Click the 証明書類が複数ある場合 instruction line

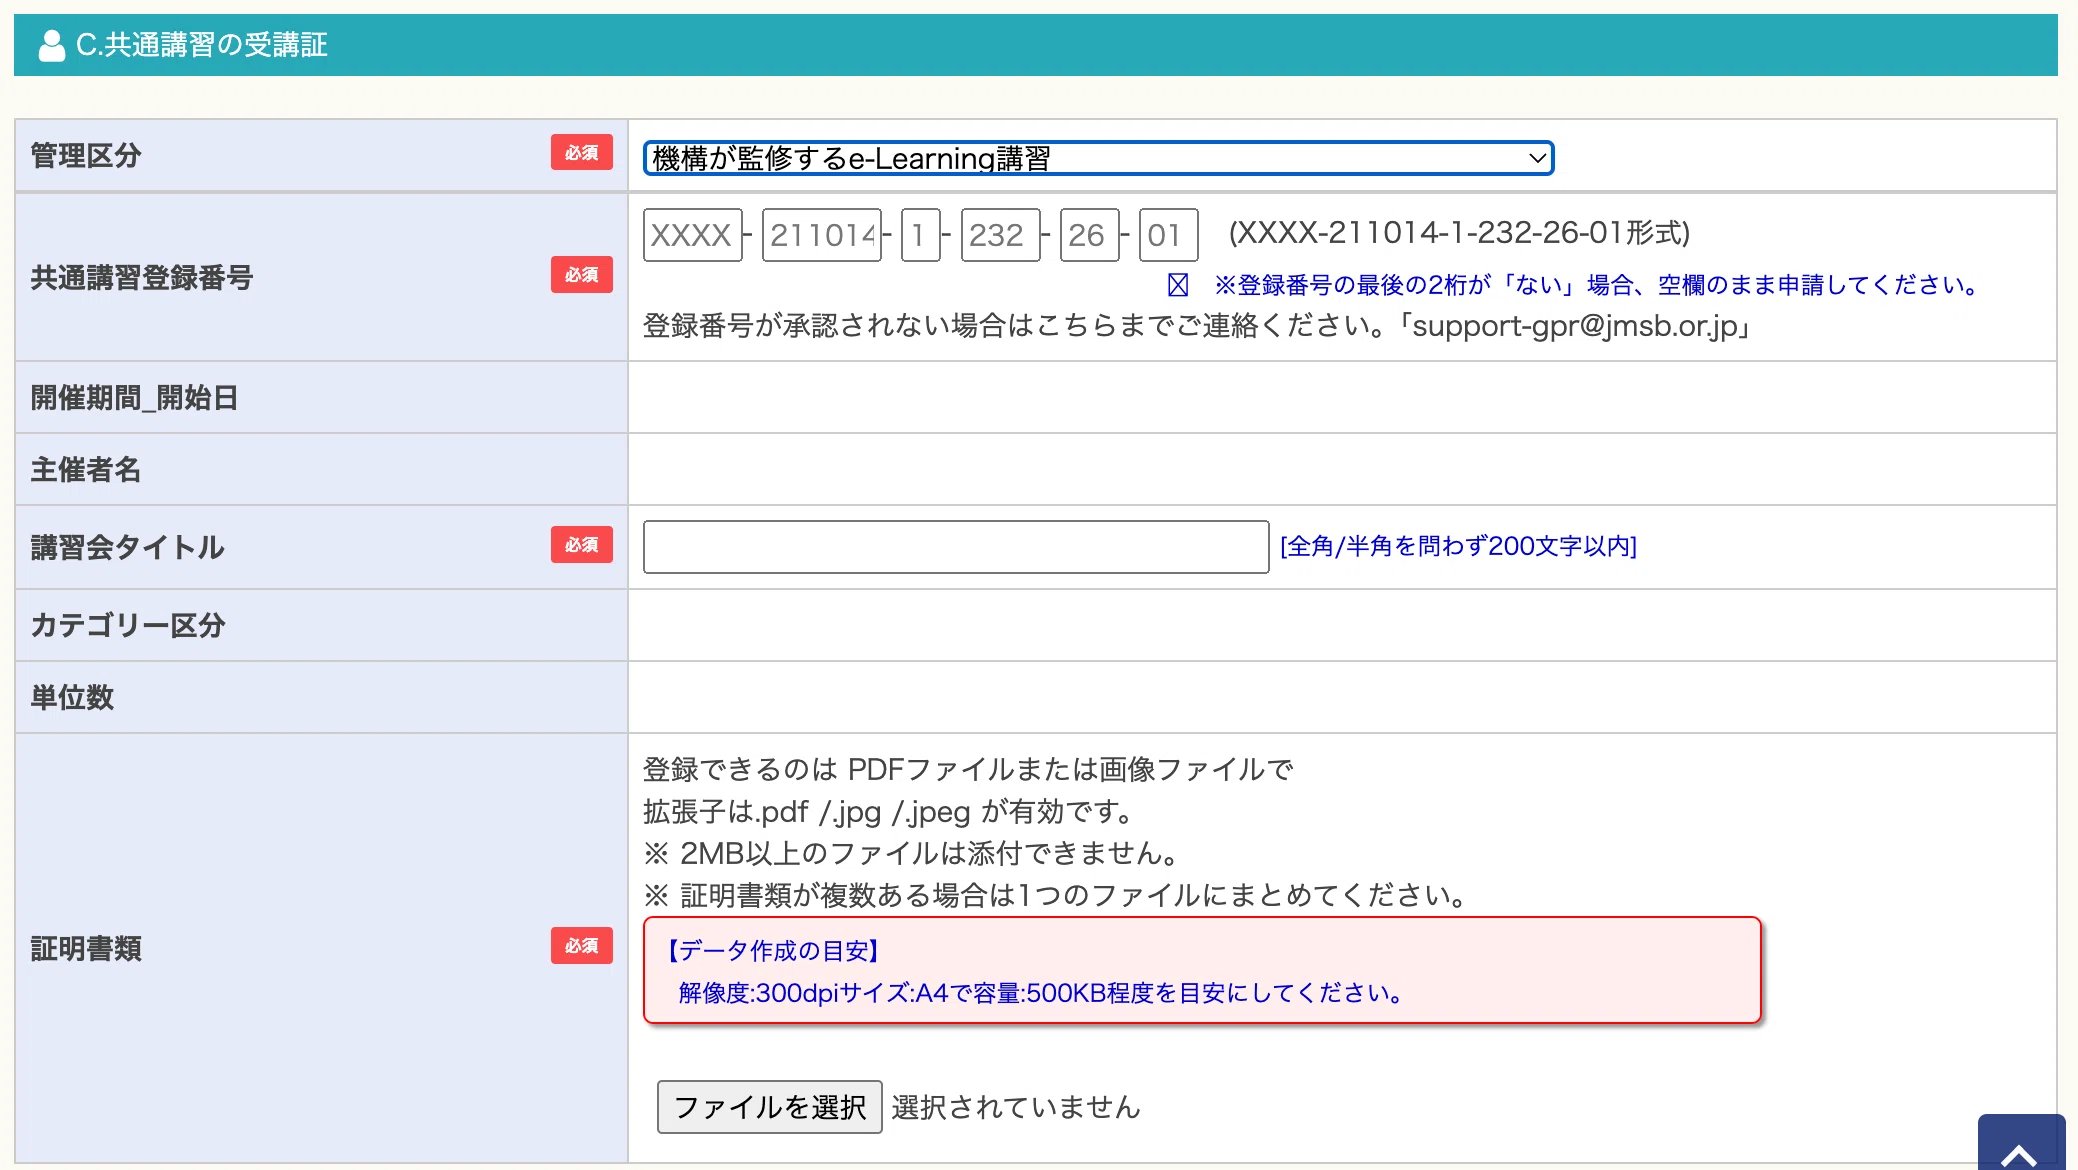click(1056, 895)
